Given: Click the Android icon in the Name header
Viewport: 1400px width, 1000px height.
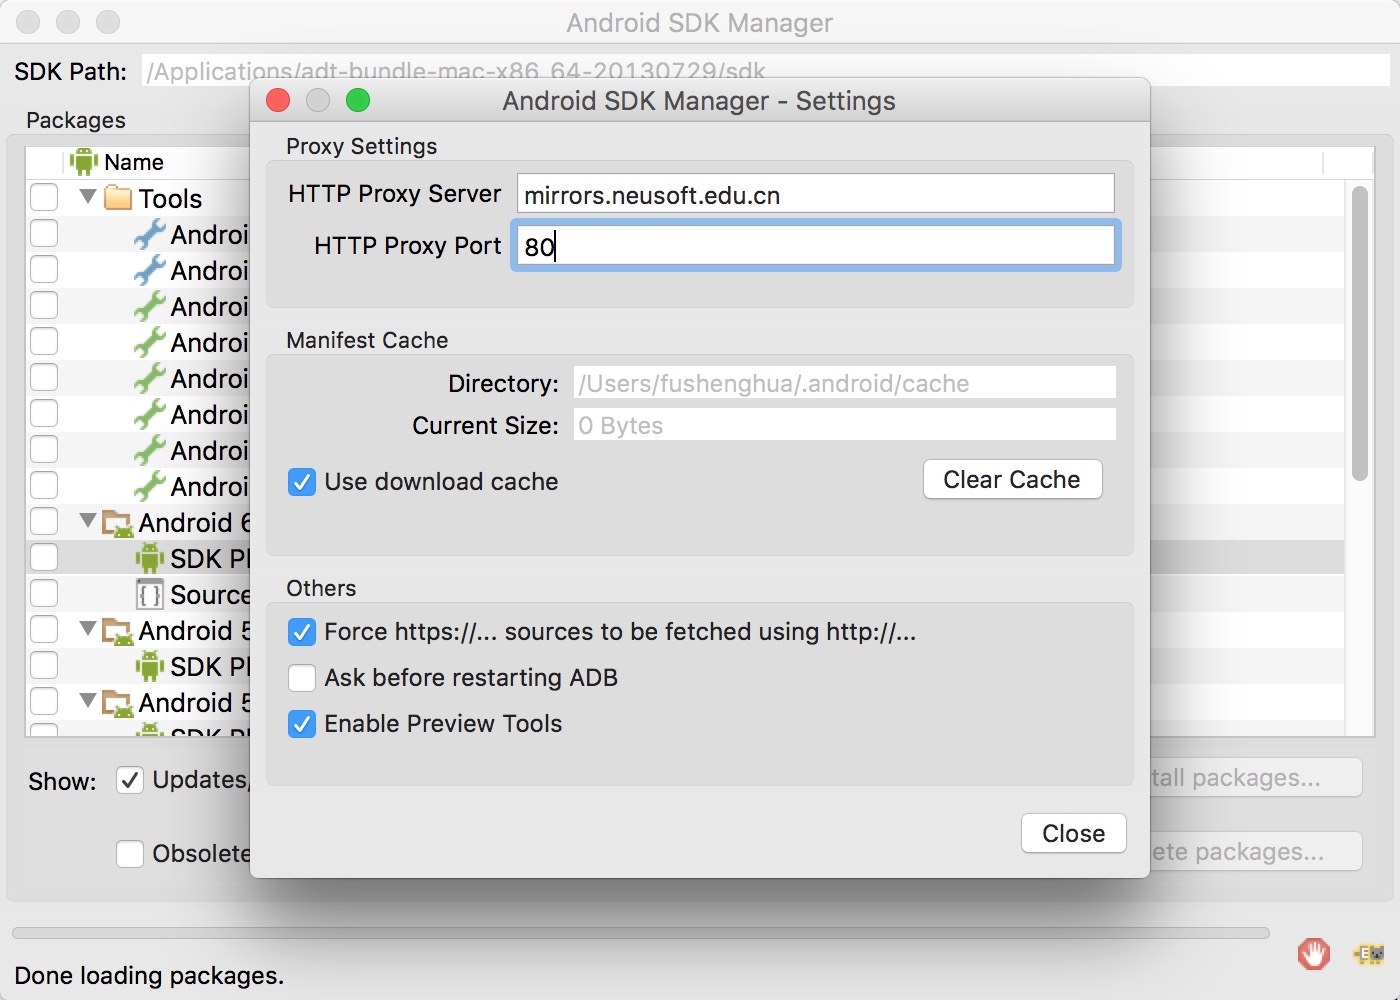Looking at the screenshot, I should pyautogui.click(x=84, y=162).
